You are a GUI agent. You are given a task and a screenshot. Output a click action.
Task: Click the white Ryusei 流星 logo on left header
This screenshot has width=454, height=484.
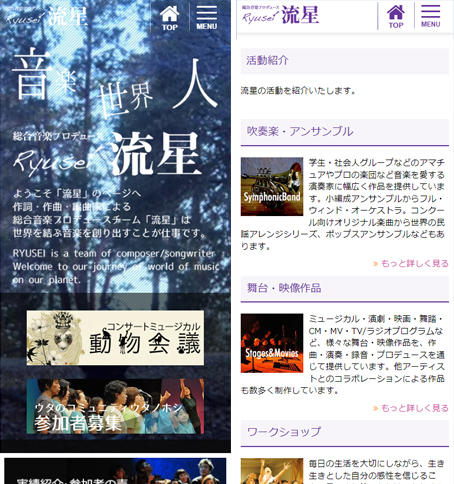[47, 16]
